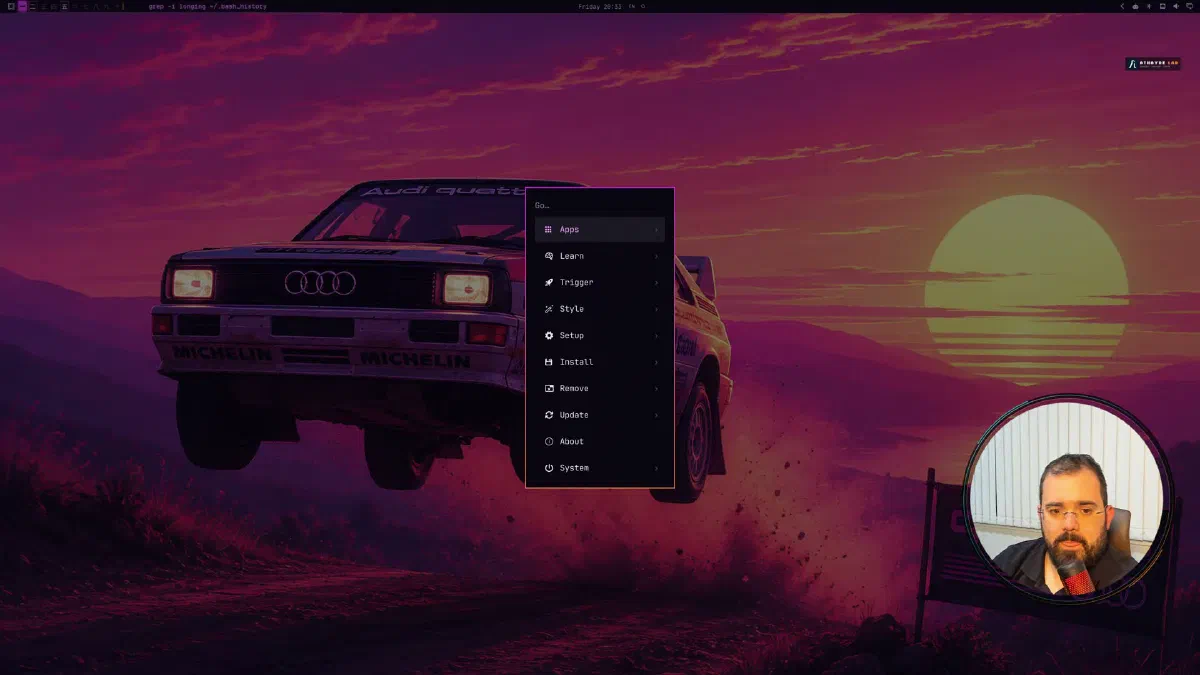The height and width of the screenshot is (675, 1200).
Task: Choose the Trigger menu entry label
Action: click(576, 283)
